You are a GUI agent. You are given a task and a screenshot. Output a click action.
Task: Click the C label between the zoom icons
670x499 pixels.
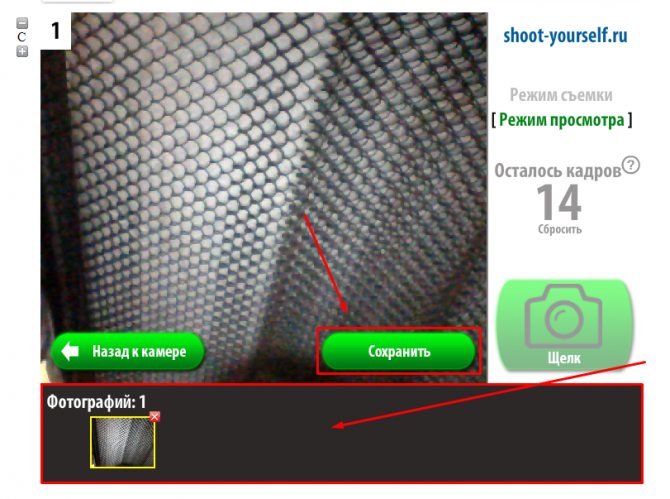(22, 37)
